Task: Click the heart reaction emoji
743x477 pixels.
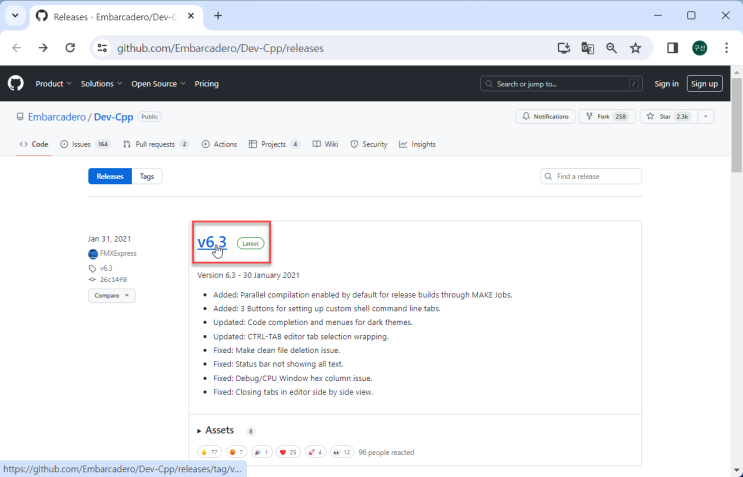Action: point(288,452)
